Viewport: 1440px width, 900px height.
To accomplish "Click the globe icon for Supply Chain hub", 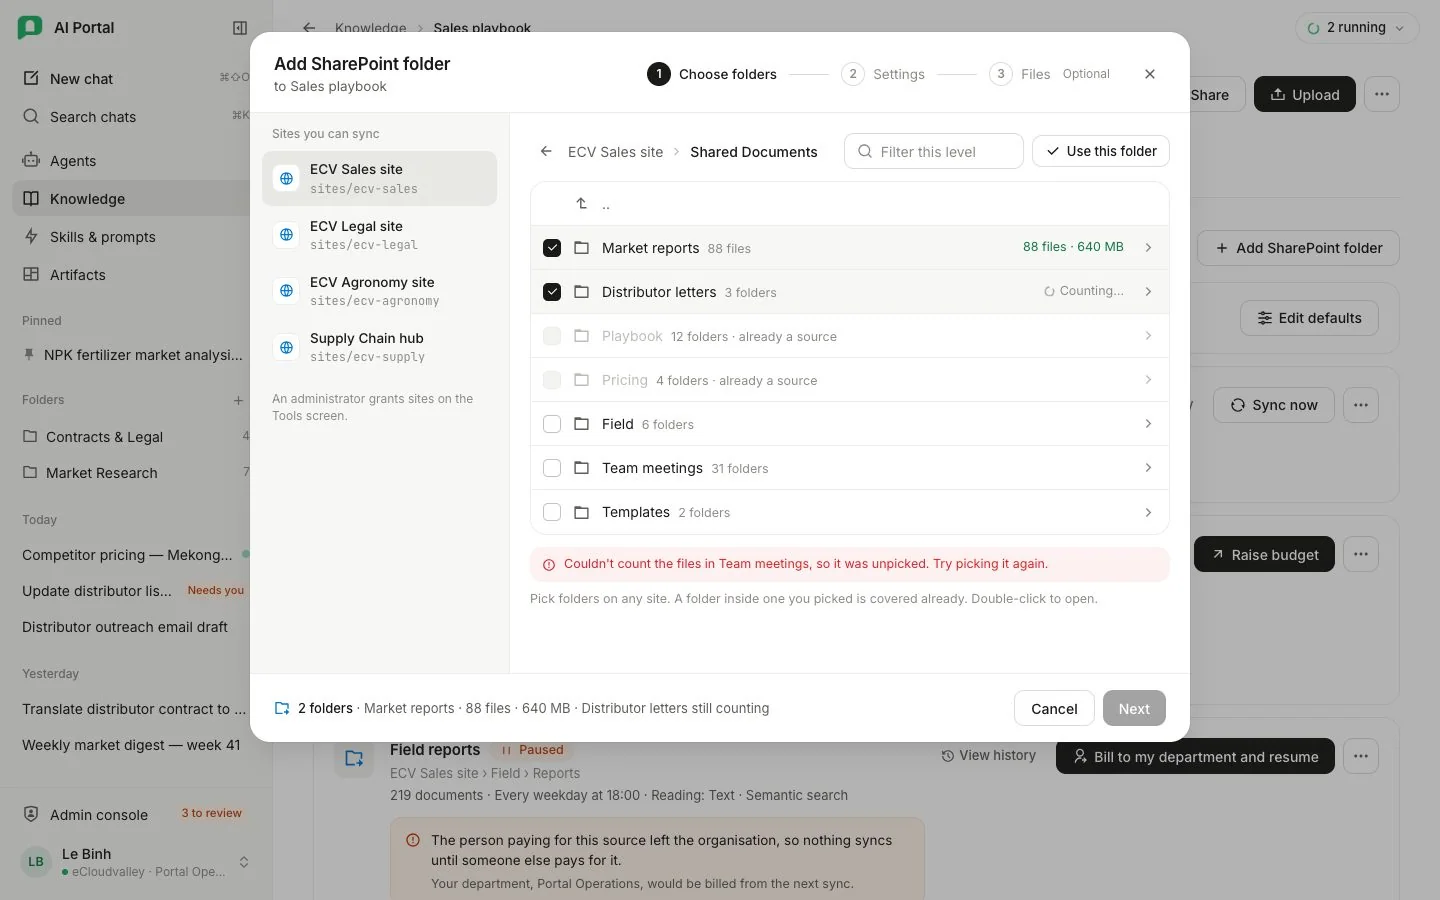I will (287, 347).
